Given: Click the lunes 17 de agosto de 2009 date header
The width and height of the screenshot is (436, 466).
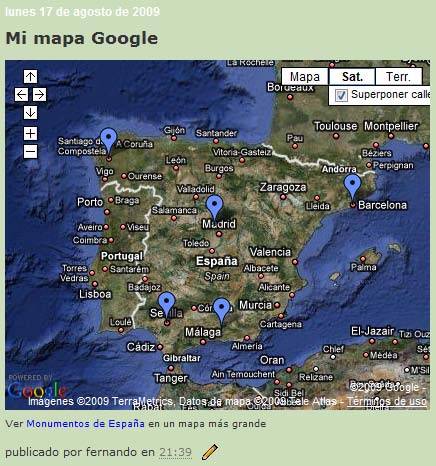Looking at the screenshot, I should click(83, 12).
